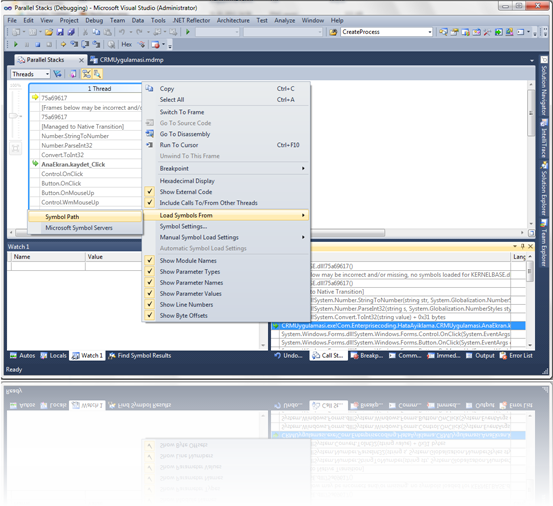Open Symbol Settings... from context menu

pyautogui.click(x=226, y=226)
